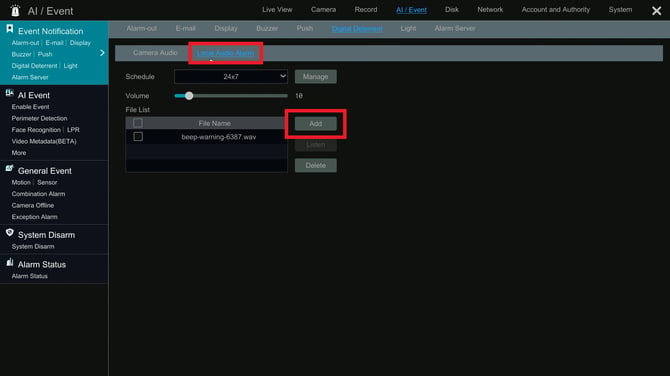Open Combination Alarm in sidebar
This screenshot has width=670, height=376.
coord(38,194)
